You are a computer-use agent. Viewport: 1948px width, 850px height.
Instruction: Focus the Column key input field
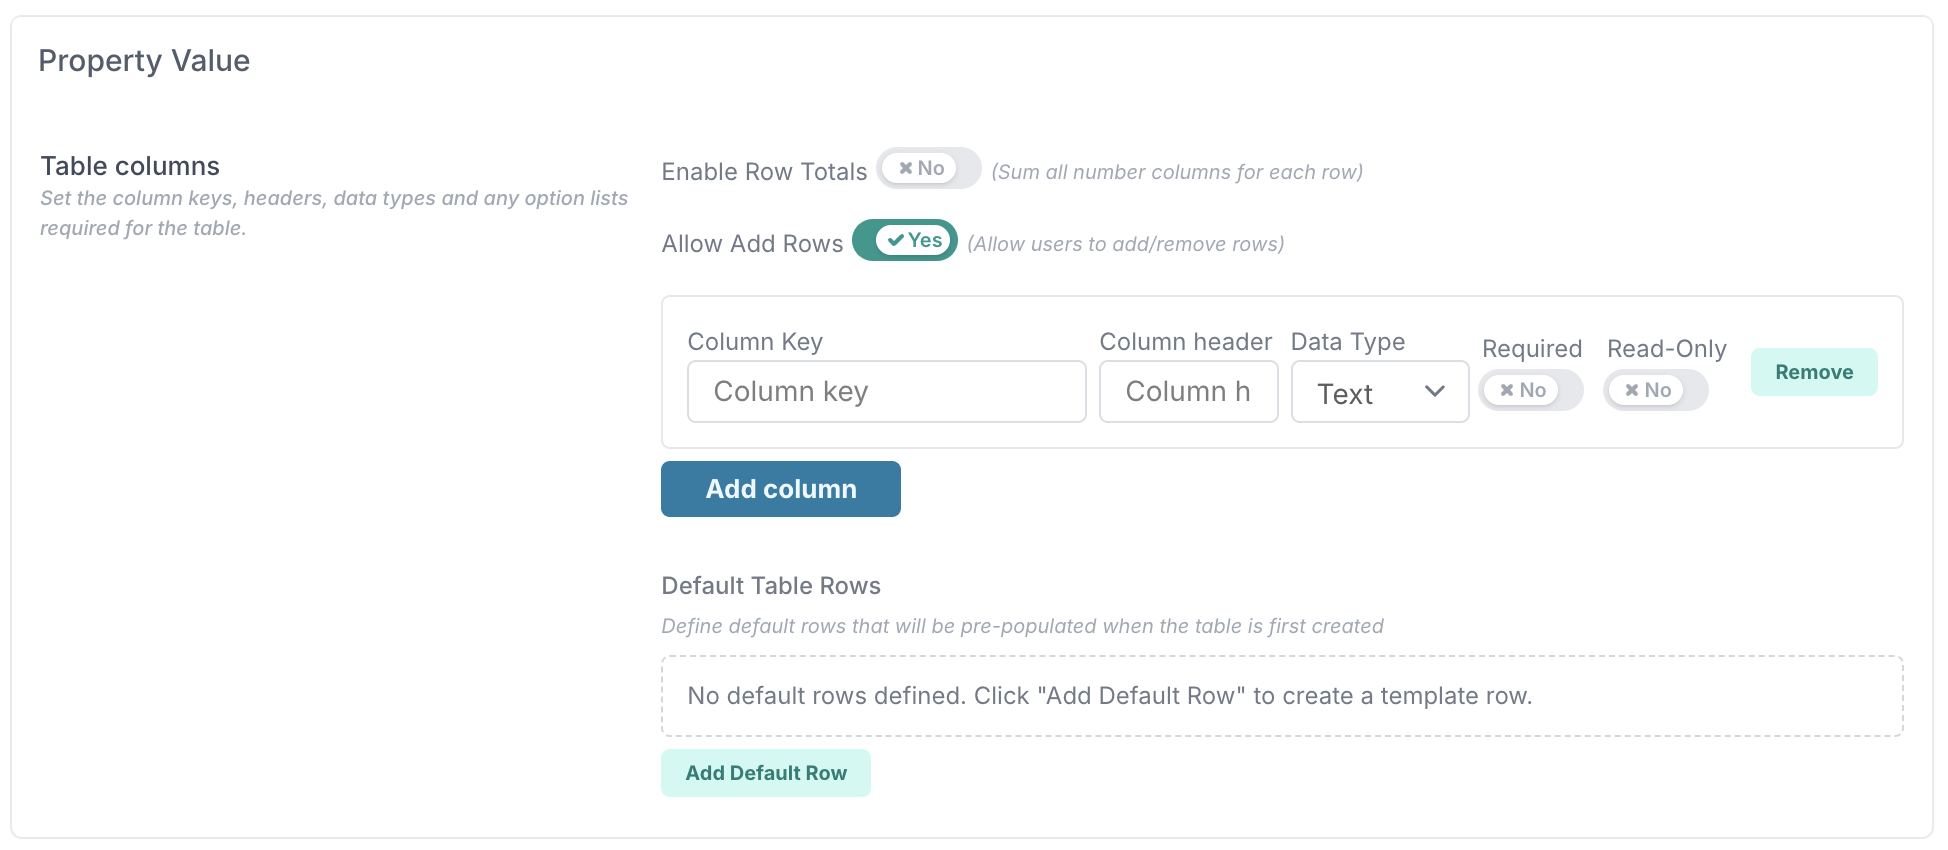(886, 392)
